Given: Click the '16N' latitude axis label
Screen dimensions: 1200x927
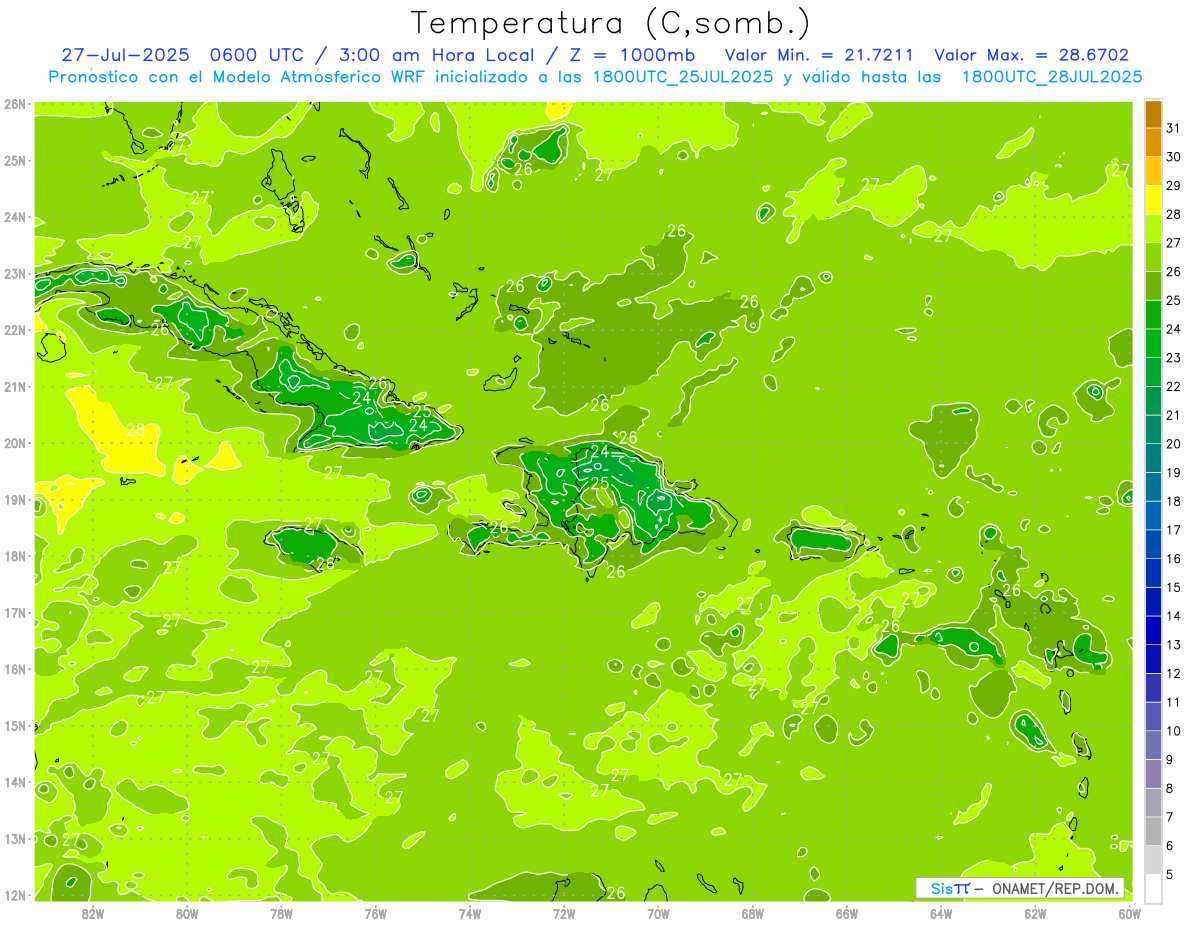Looking at the screenshot, I should (14, 669).
